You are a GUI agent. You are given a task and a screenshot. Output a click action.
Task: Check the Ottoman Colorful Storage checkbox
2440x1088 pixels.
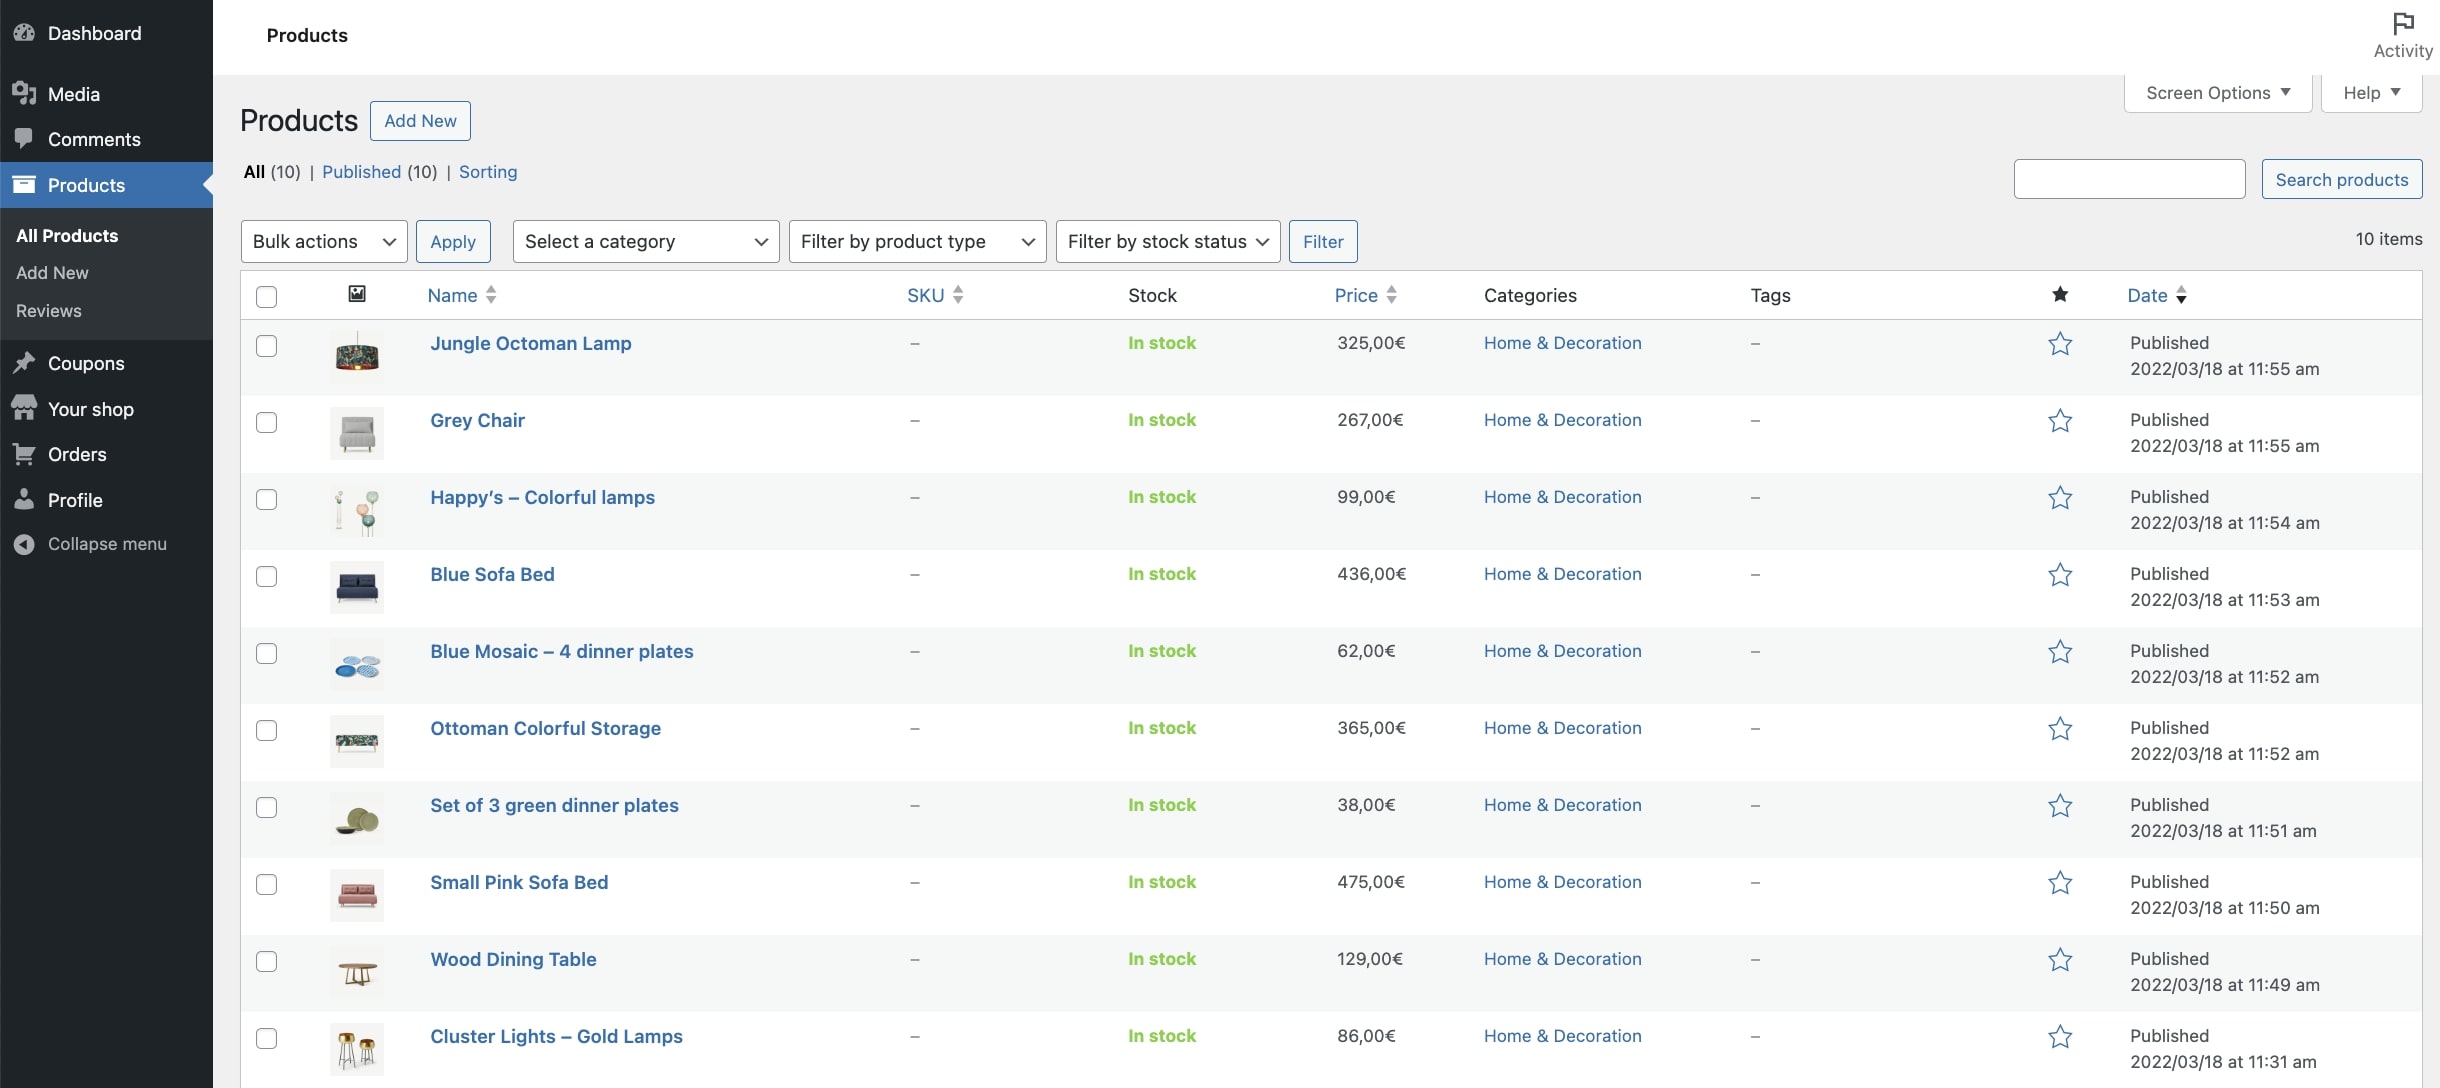click(x=266, y=731)
